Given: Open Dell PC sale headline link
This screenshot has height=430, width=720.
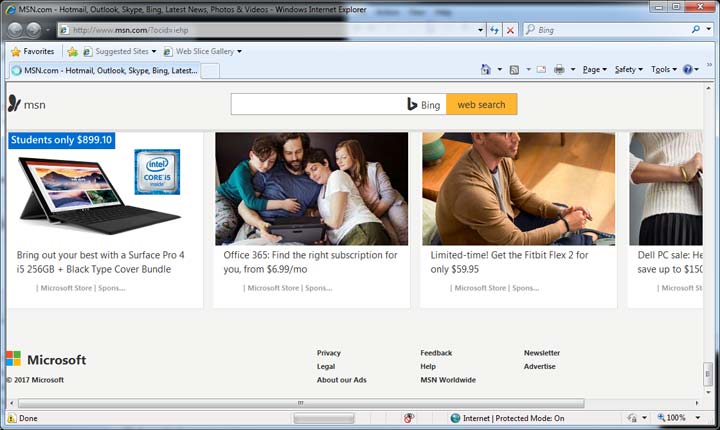Looking at the screenshot, I should [x=670, y=262].
